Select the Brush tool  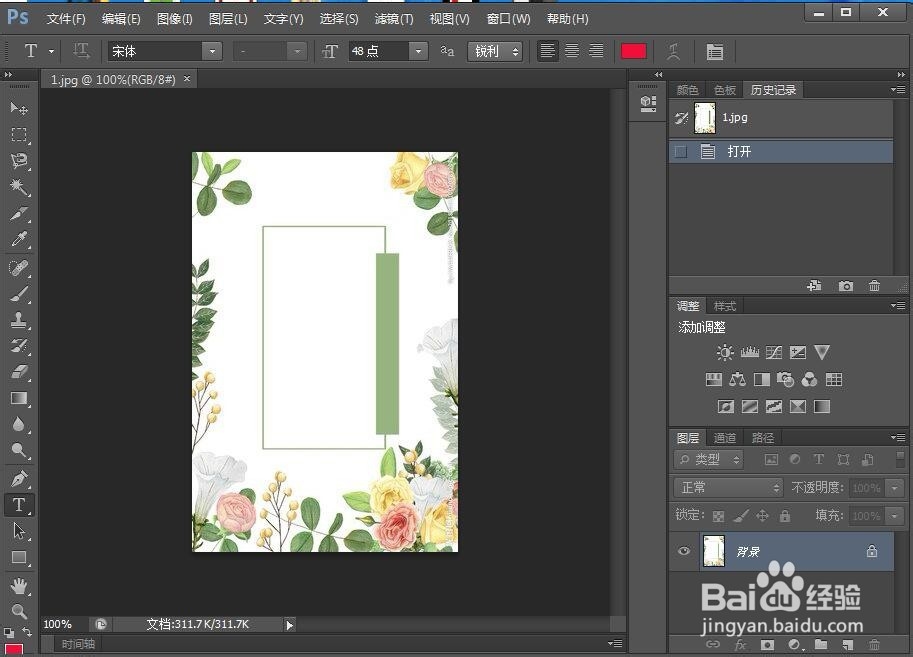coord(19,294)
